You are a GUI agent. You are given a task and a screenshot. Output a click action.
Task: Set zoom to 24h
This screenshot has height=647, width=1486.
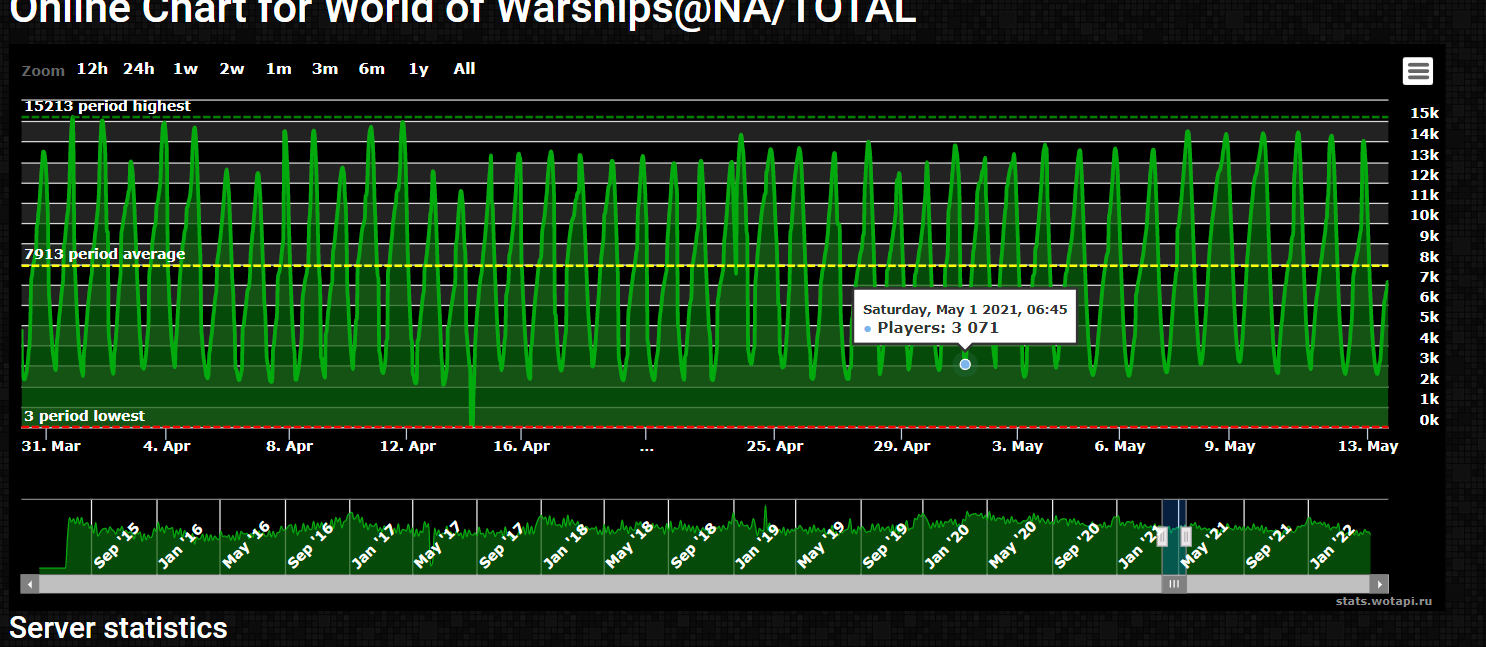139,69
